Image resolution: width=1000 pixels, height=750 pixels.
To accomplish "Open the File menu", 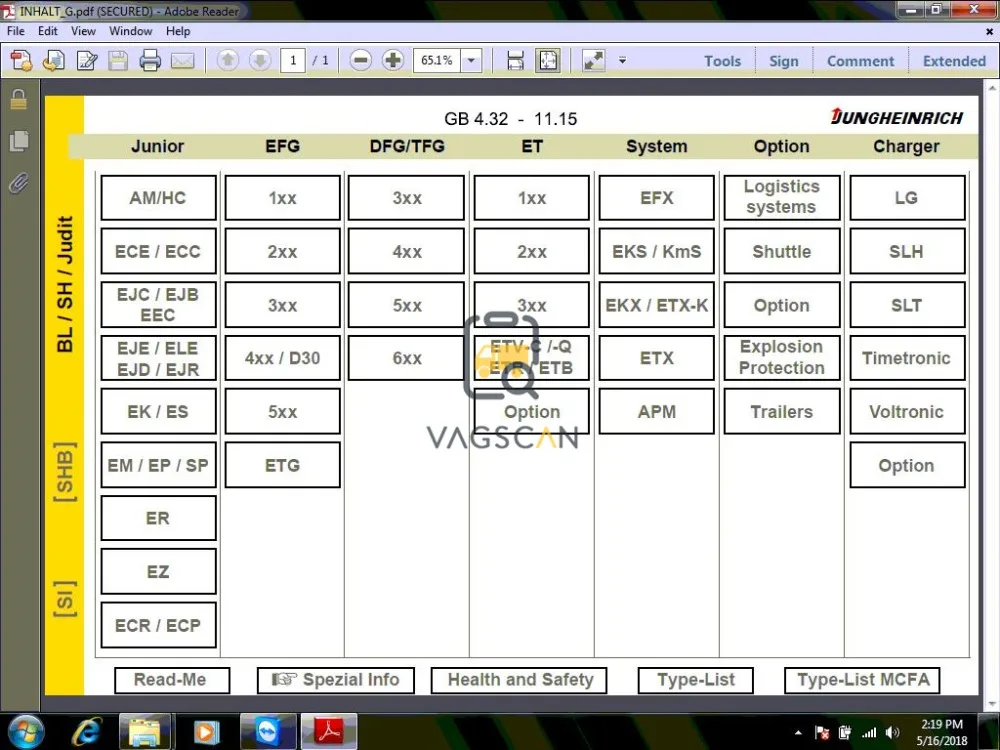I will [16, 31].
